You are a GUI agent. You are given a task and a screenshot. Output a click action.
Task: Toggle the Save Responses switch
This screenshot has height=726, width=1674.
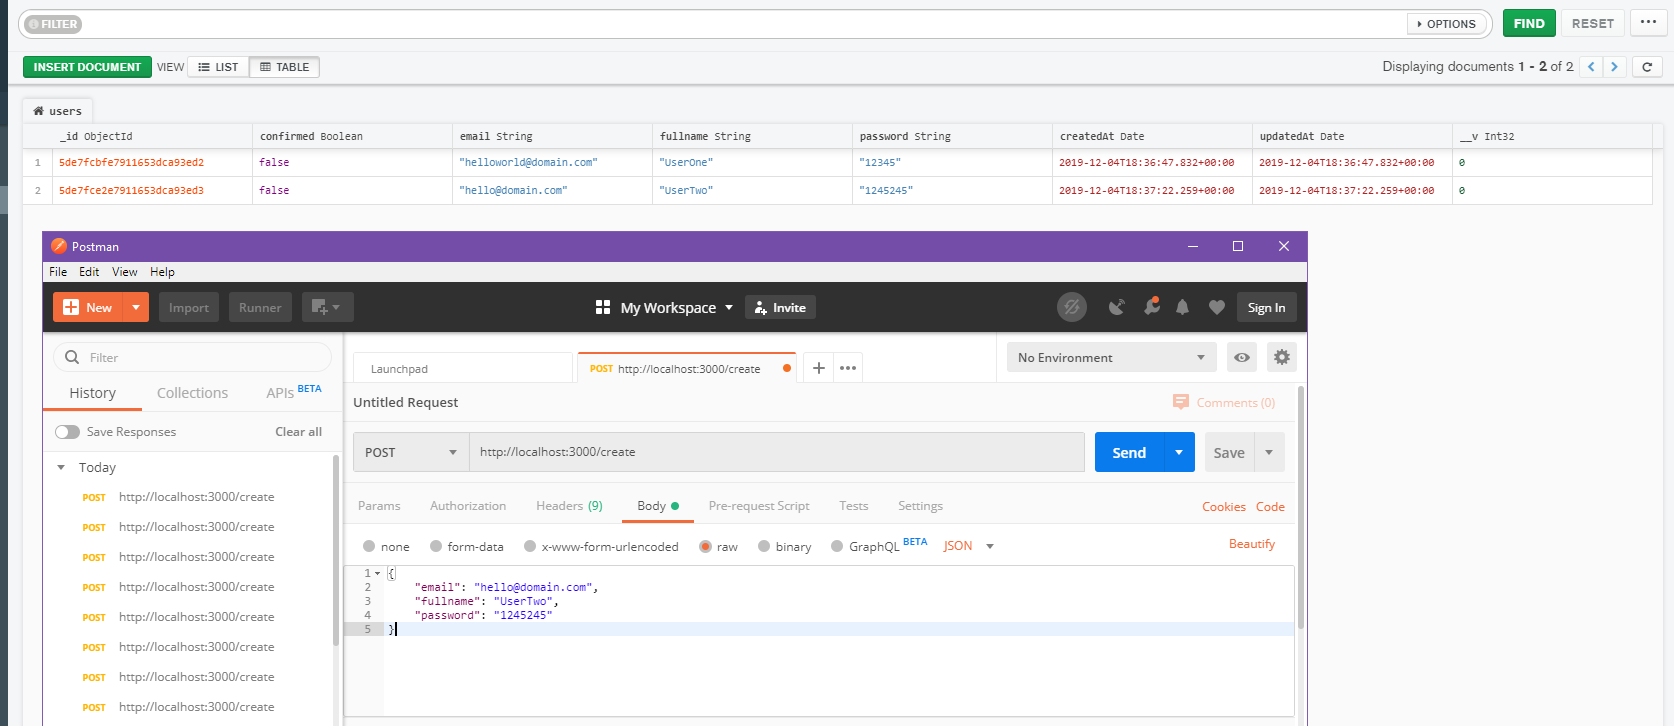pyautogui.click(x=67, y=432)
